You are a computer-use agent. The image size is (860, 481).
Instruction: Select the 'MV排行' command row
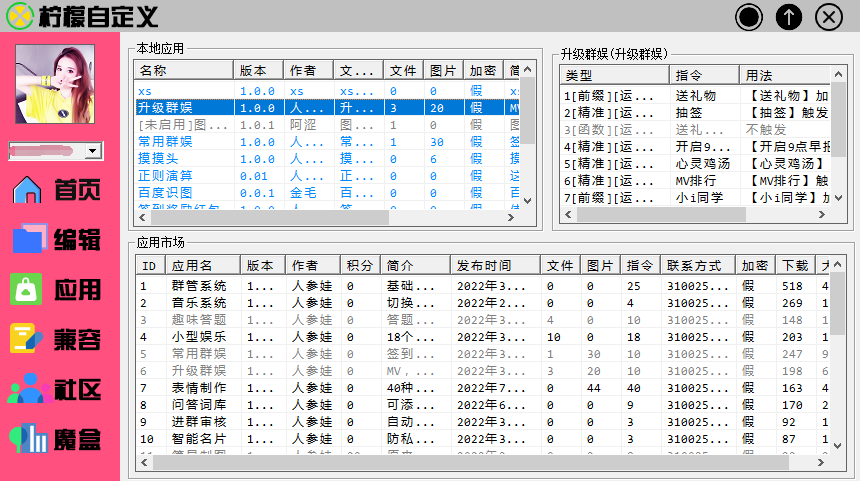click(695, 181)
